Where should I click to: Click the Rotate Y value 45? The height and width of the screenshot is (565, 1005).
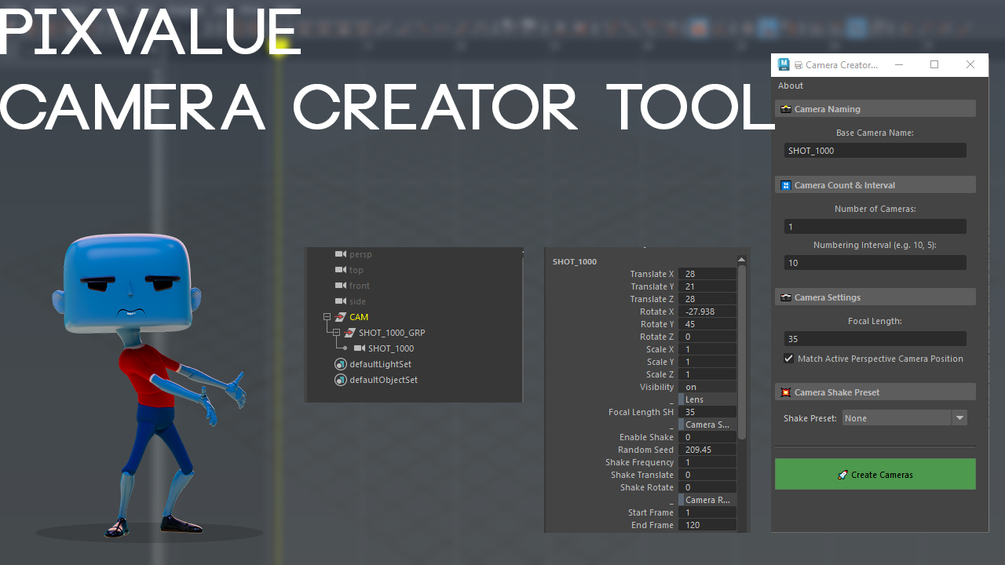707,324
